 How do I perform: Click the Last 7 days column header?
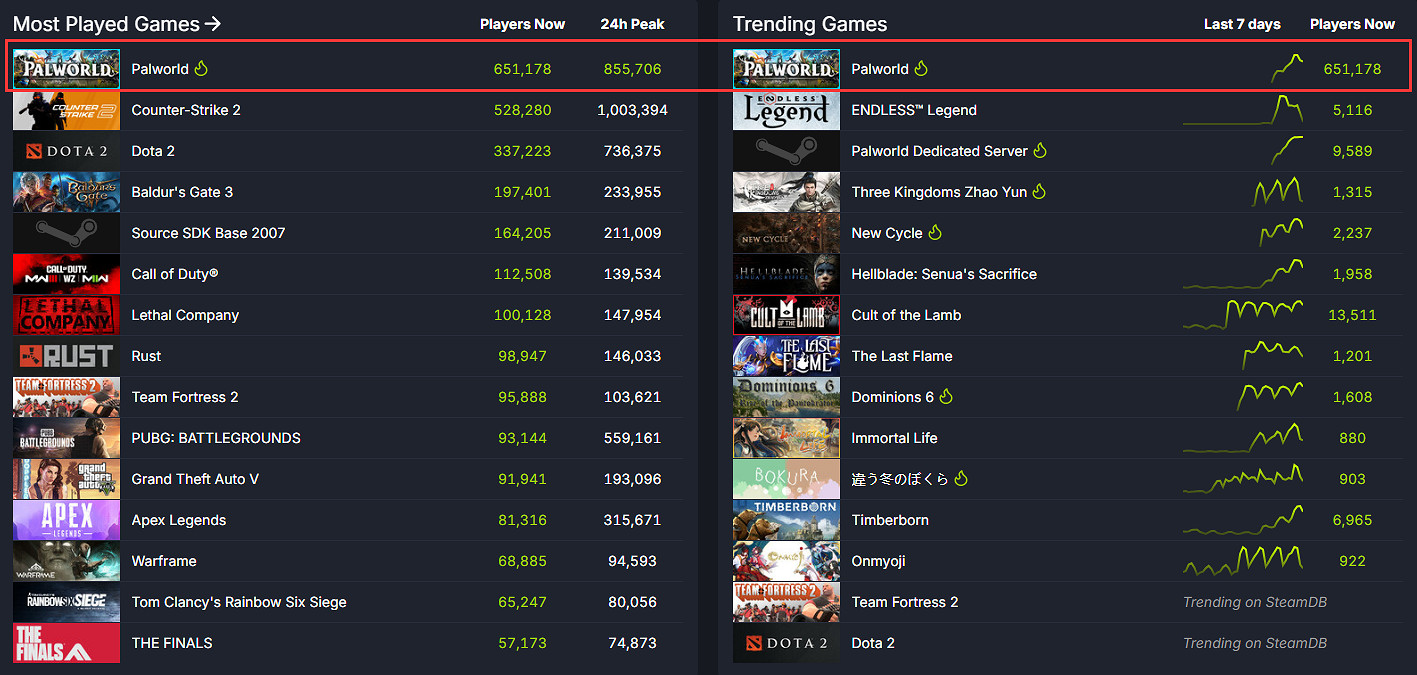[1242, 24]
